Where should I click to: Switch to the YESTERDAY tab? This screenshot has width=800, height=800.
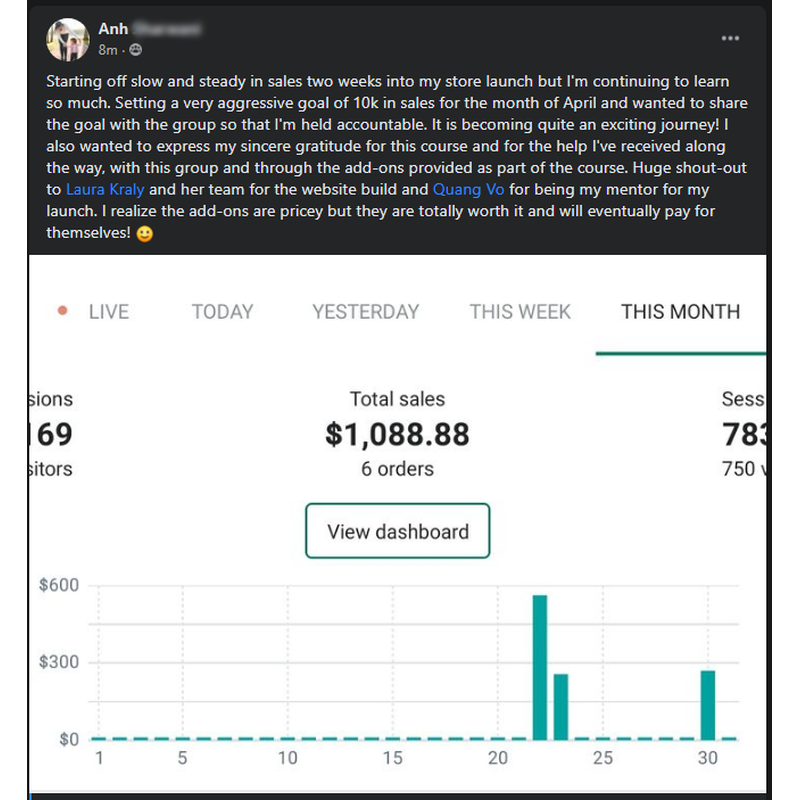(x=364, y=312)
